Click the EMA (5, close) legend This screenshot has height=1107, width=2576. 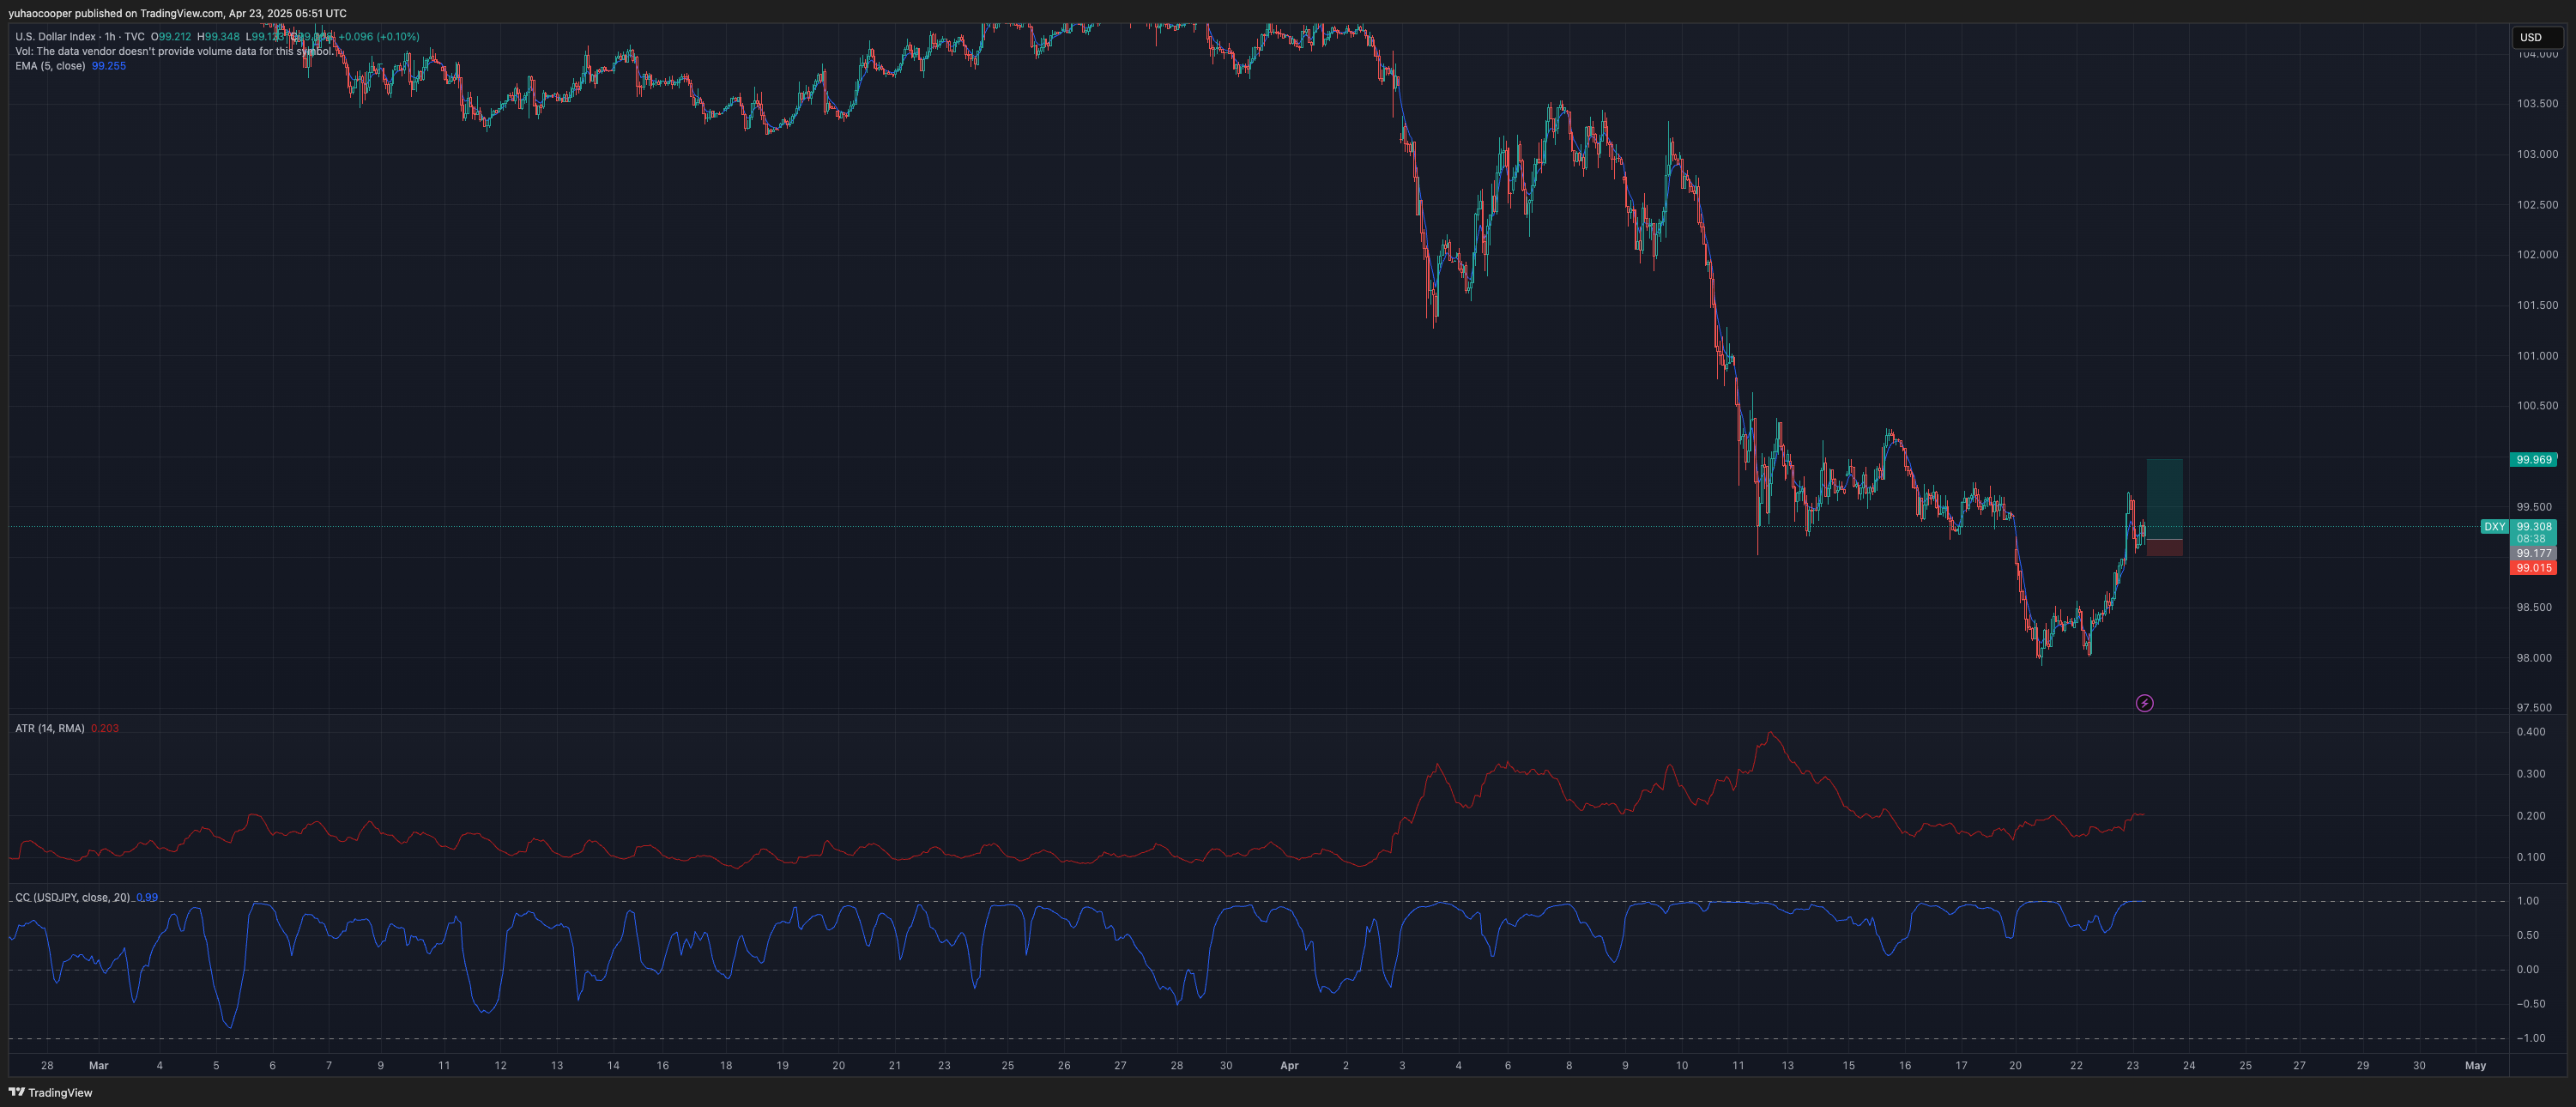point(50,66)
